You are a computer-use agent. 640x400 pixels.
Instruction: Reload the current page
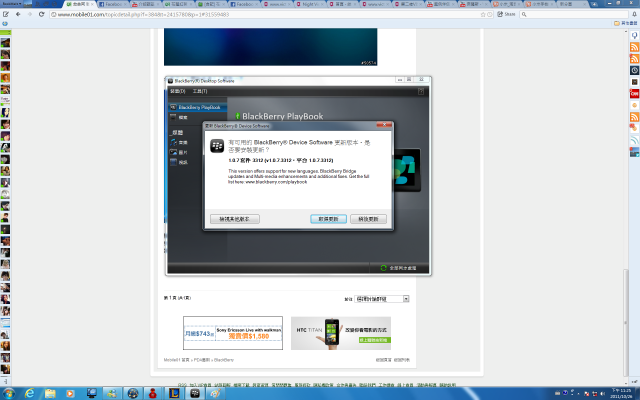(x=41, y=14)
